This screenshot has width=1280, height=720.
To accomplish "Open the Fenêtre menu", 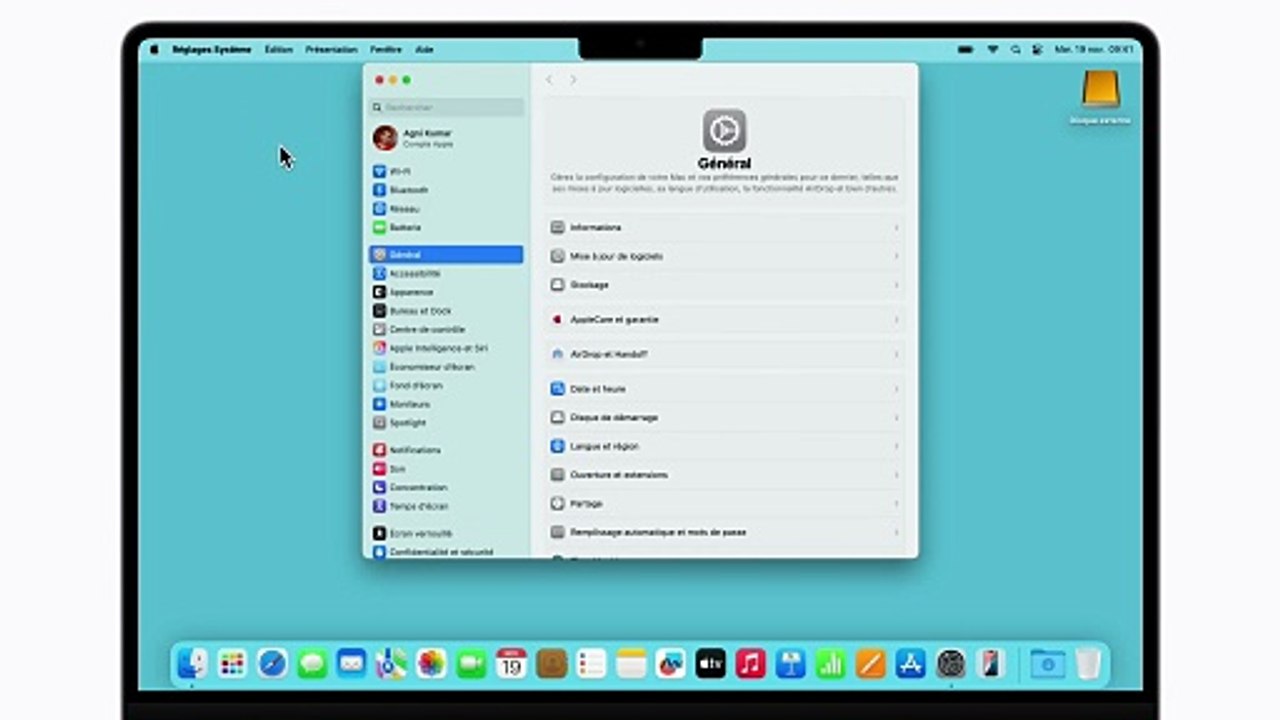I will 386,49.
